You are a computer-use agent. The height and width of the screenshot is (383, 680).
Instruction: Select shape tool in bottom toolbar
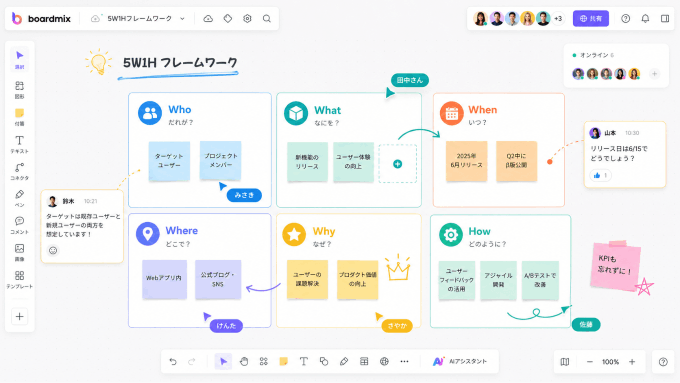[324, 361]
